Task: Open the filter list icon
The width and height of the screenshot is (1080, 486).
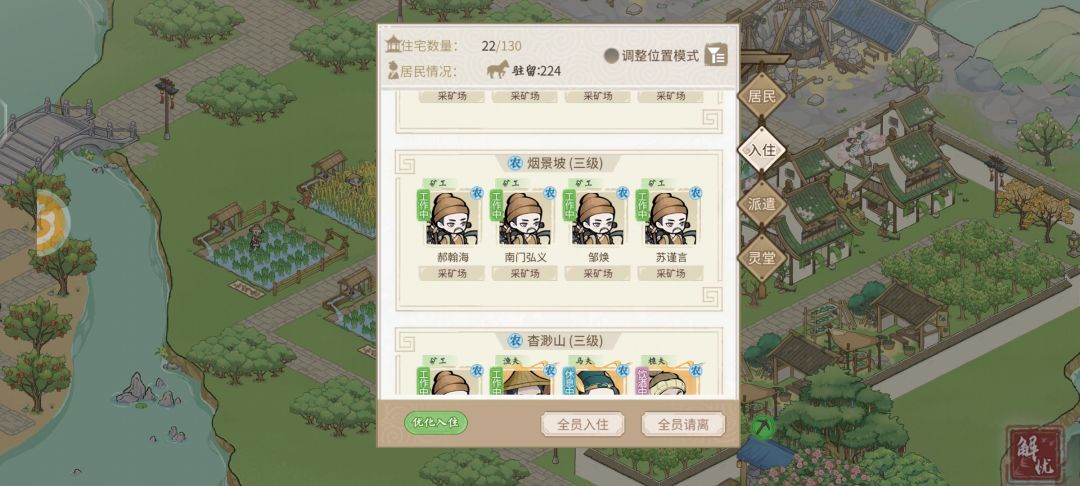Action: pos(716,55)
